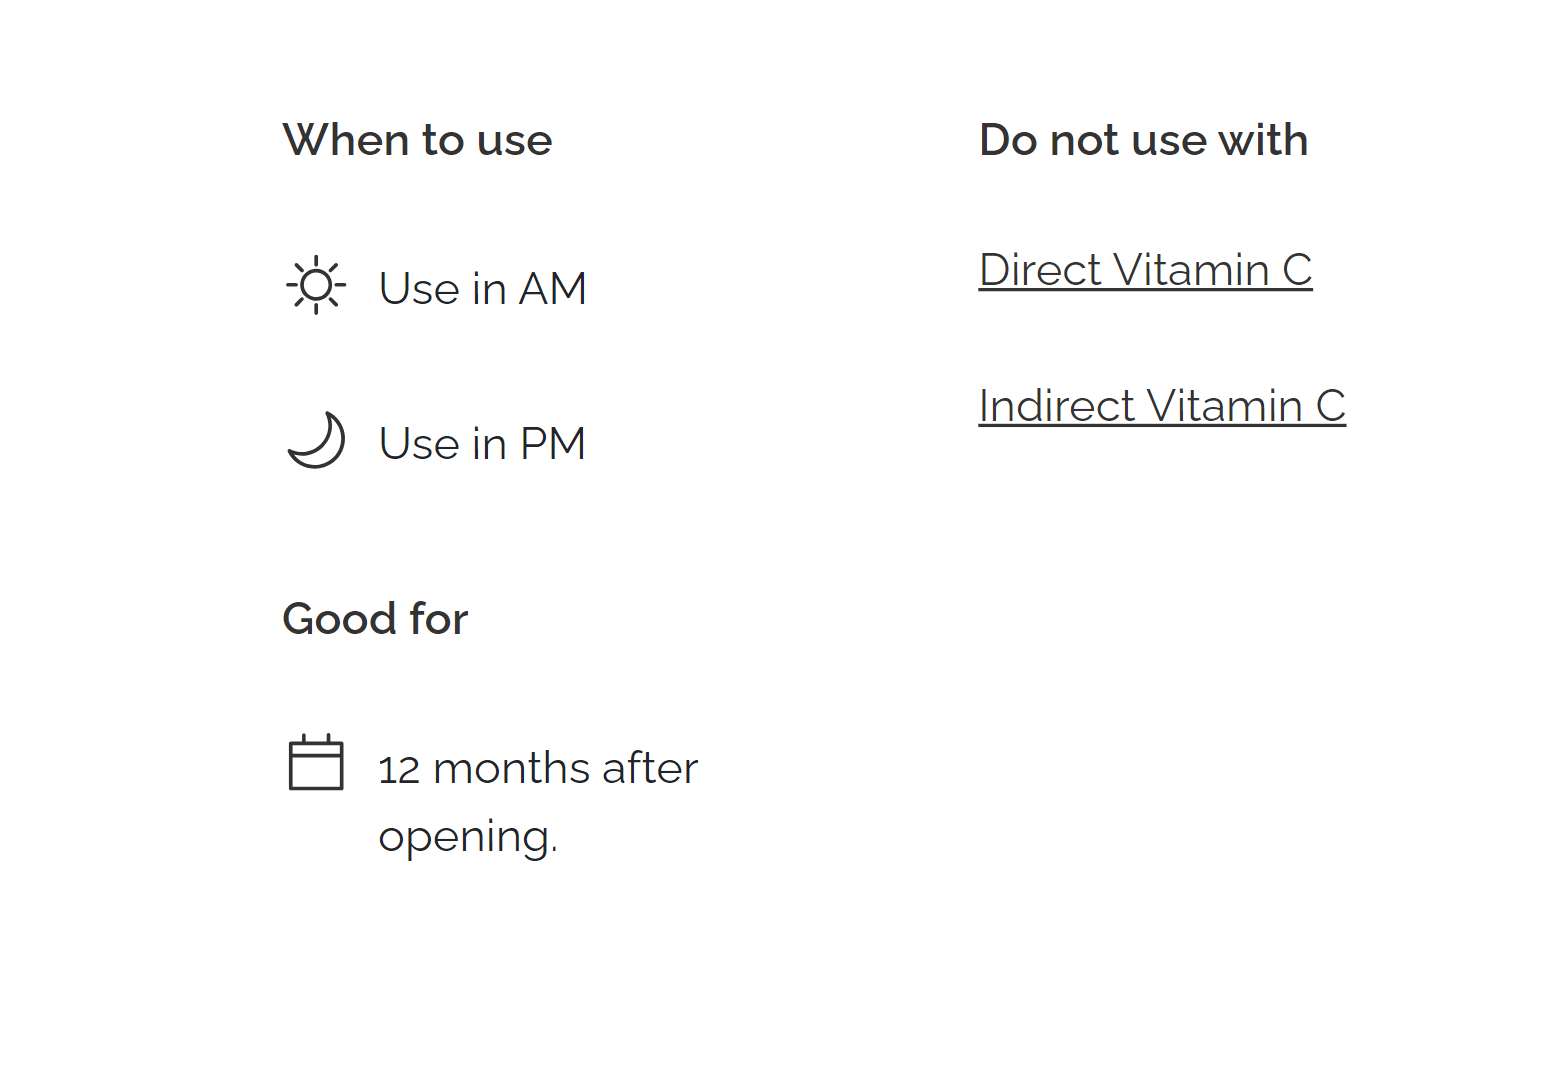
Task: Click the 'Do not use with' heading
Action: [x=1143, y=140]
